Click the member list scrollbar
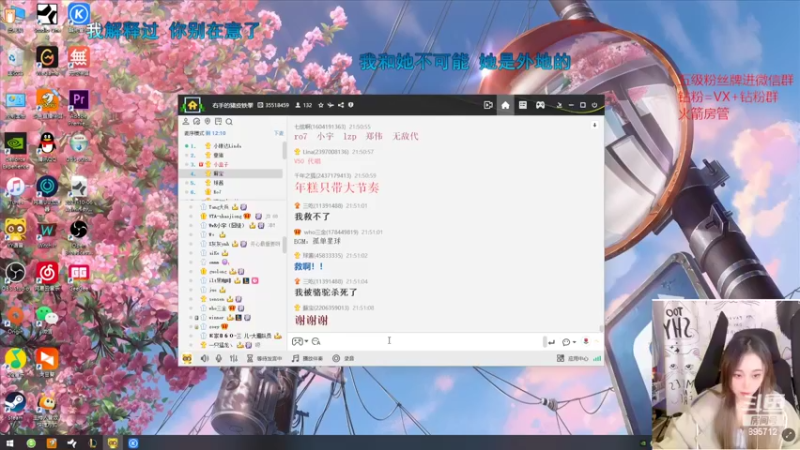Image resolution: width=800 pixels, height=450 pixels. 284,245
